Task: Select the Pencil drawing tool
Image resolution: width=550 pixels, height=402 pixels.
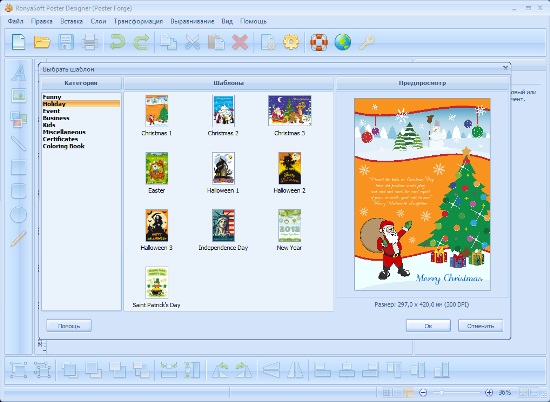Action: [x=19, y=238]
